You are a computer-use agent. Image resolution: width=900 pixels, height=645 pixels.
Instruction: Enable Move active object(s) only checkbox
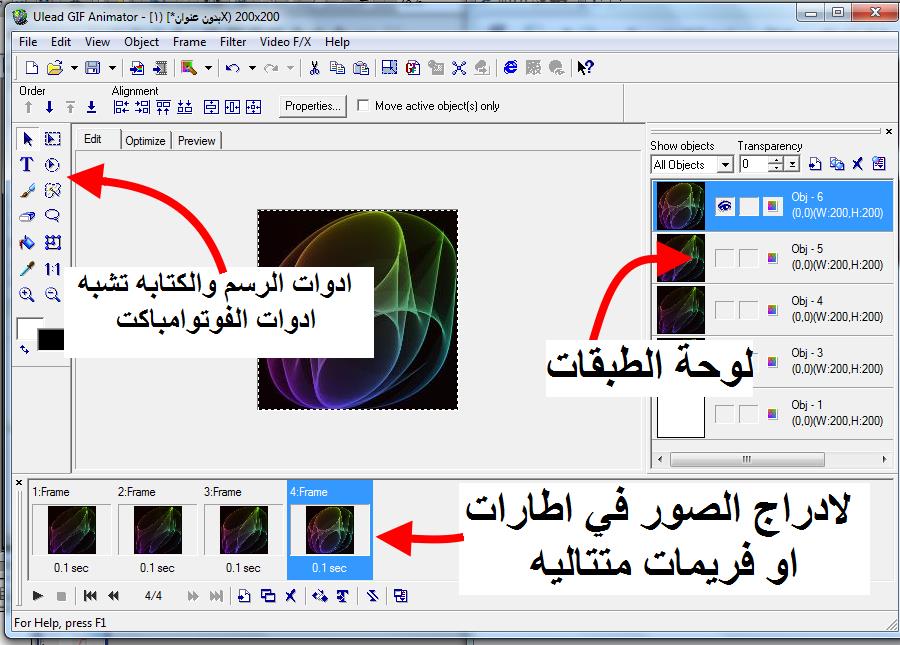(x=363, y=106)
